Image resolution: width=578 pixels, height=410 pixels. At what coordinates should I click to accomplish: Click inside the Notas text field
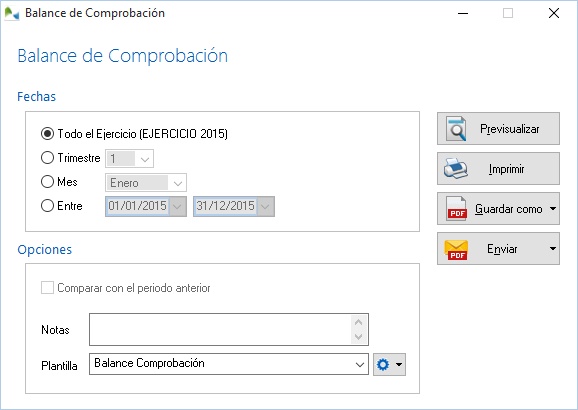(x=220, y=330)
